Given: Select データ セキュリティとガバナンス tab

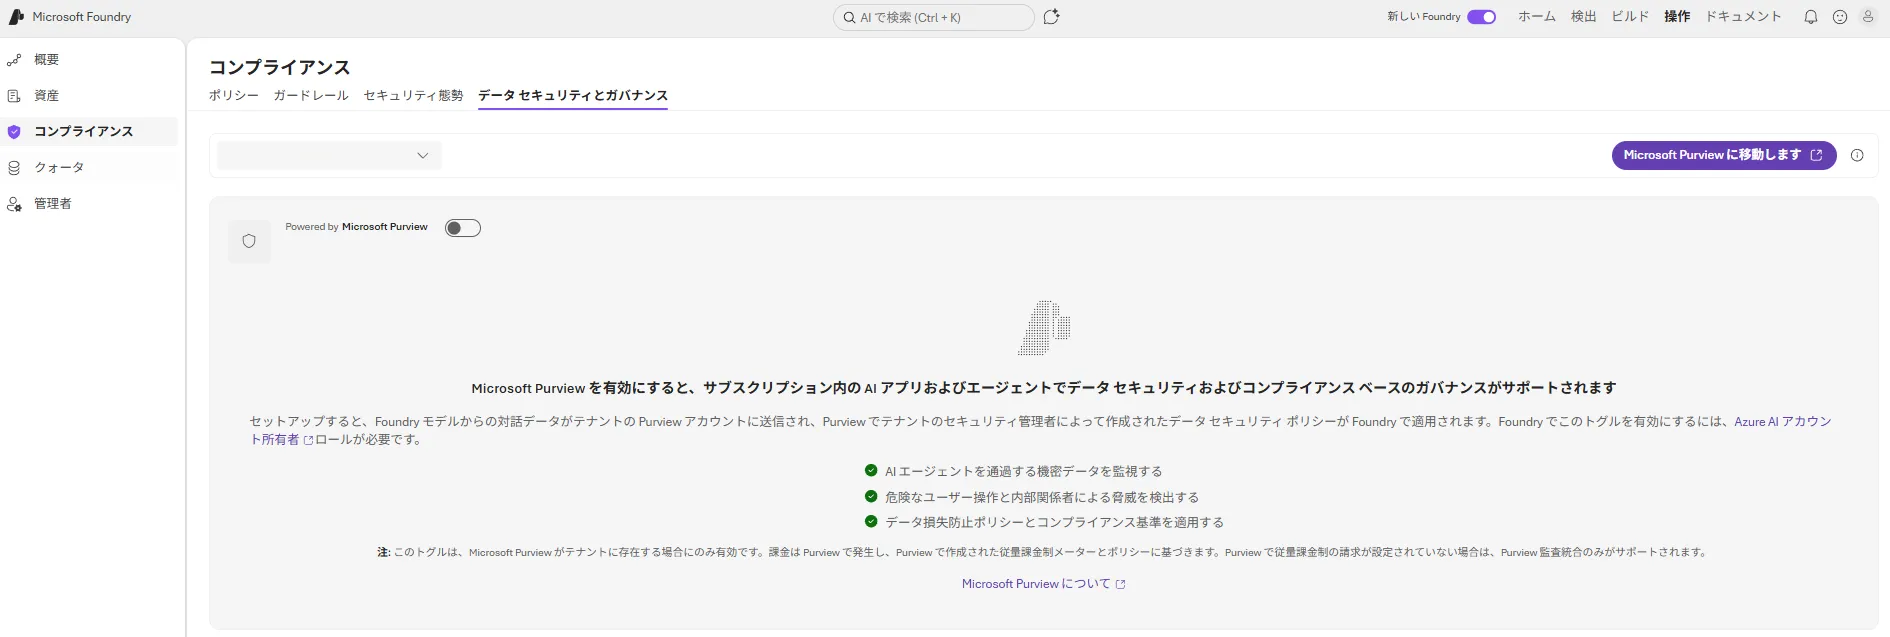Looking at the screenshot, I should (573, 96).
